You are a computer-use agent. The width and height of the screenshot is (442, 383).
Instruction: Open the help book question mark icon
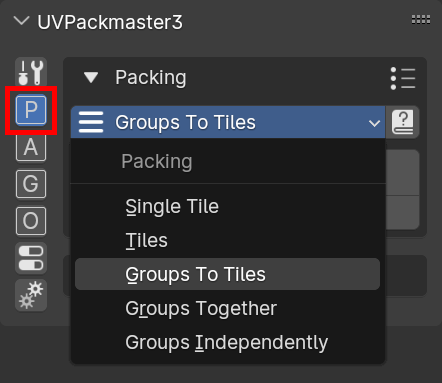coord(403,122)
